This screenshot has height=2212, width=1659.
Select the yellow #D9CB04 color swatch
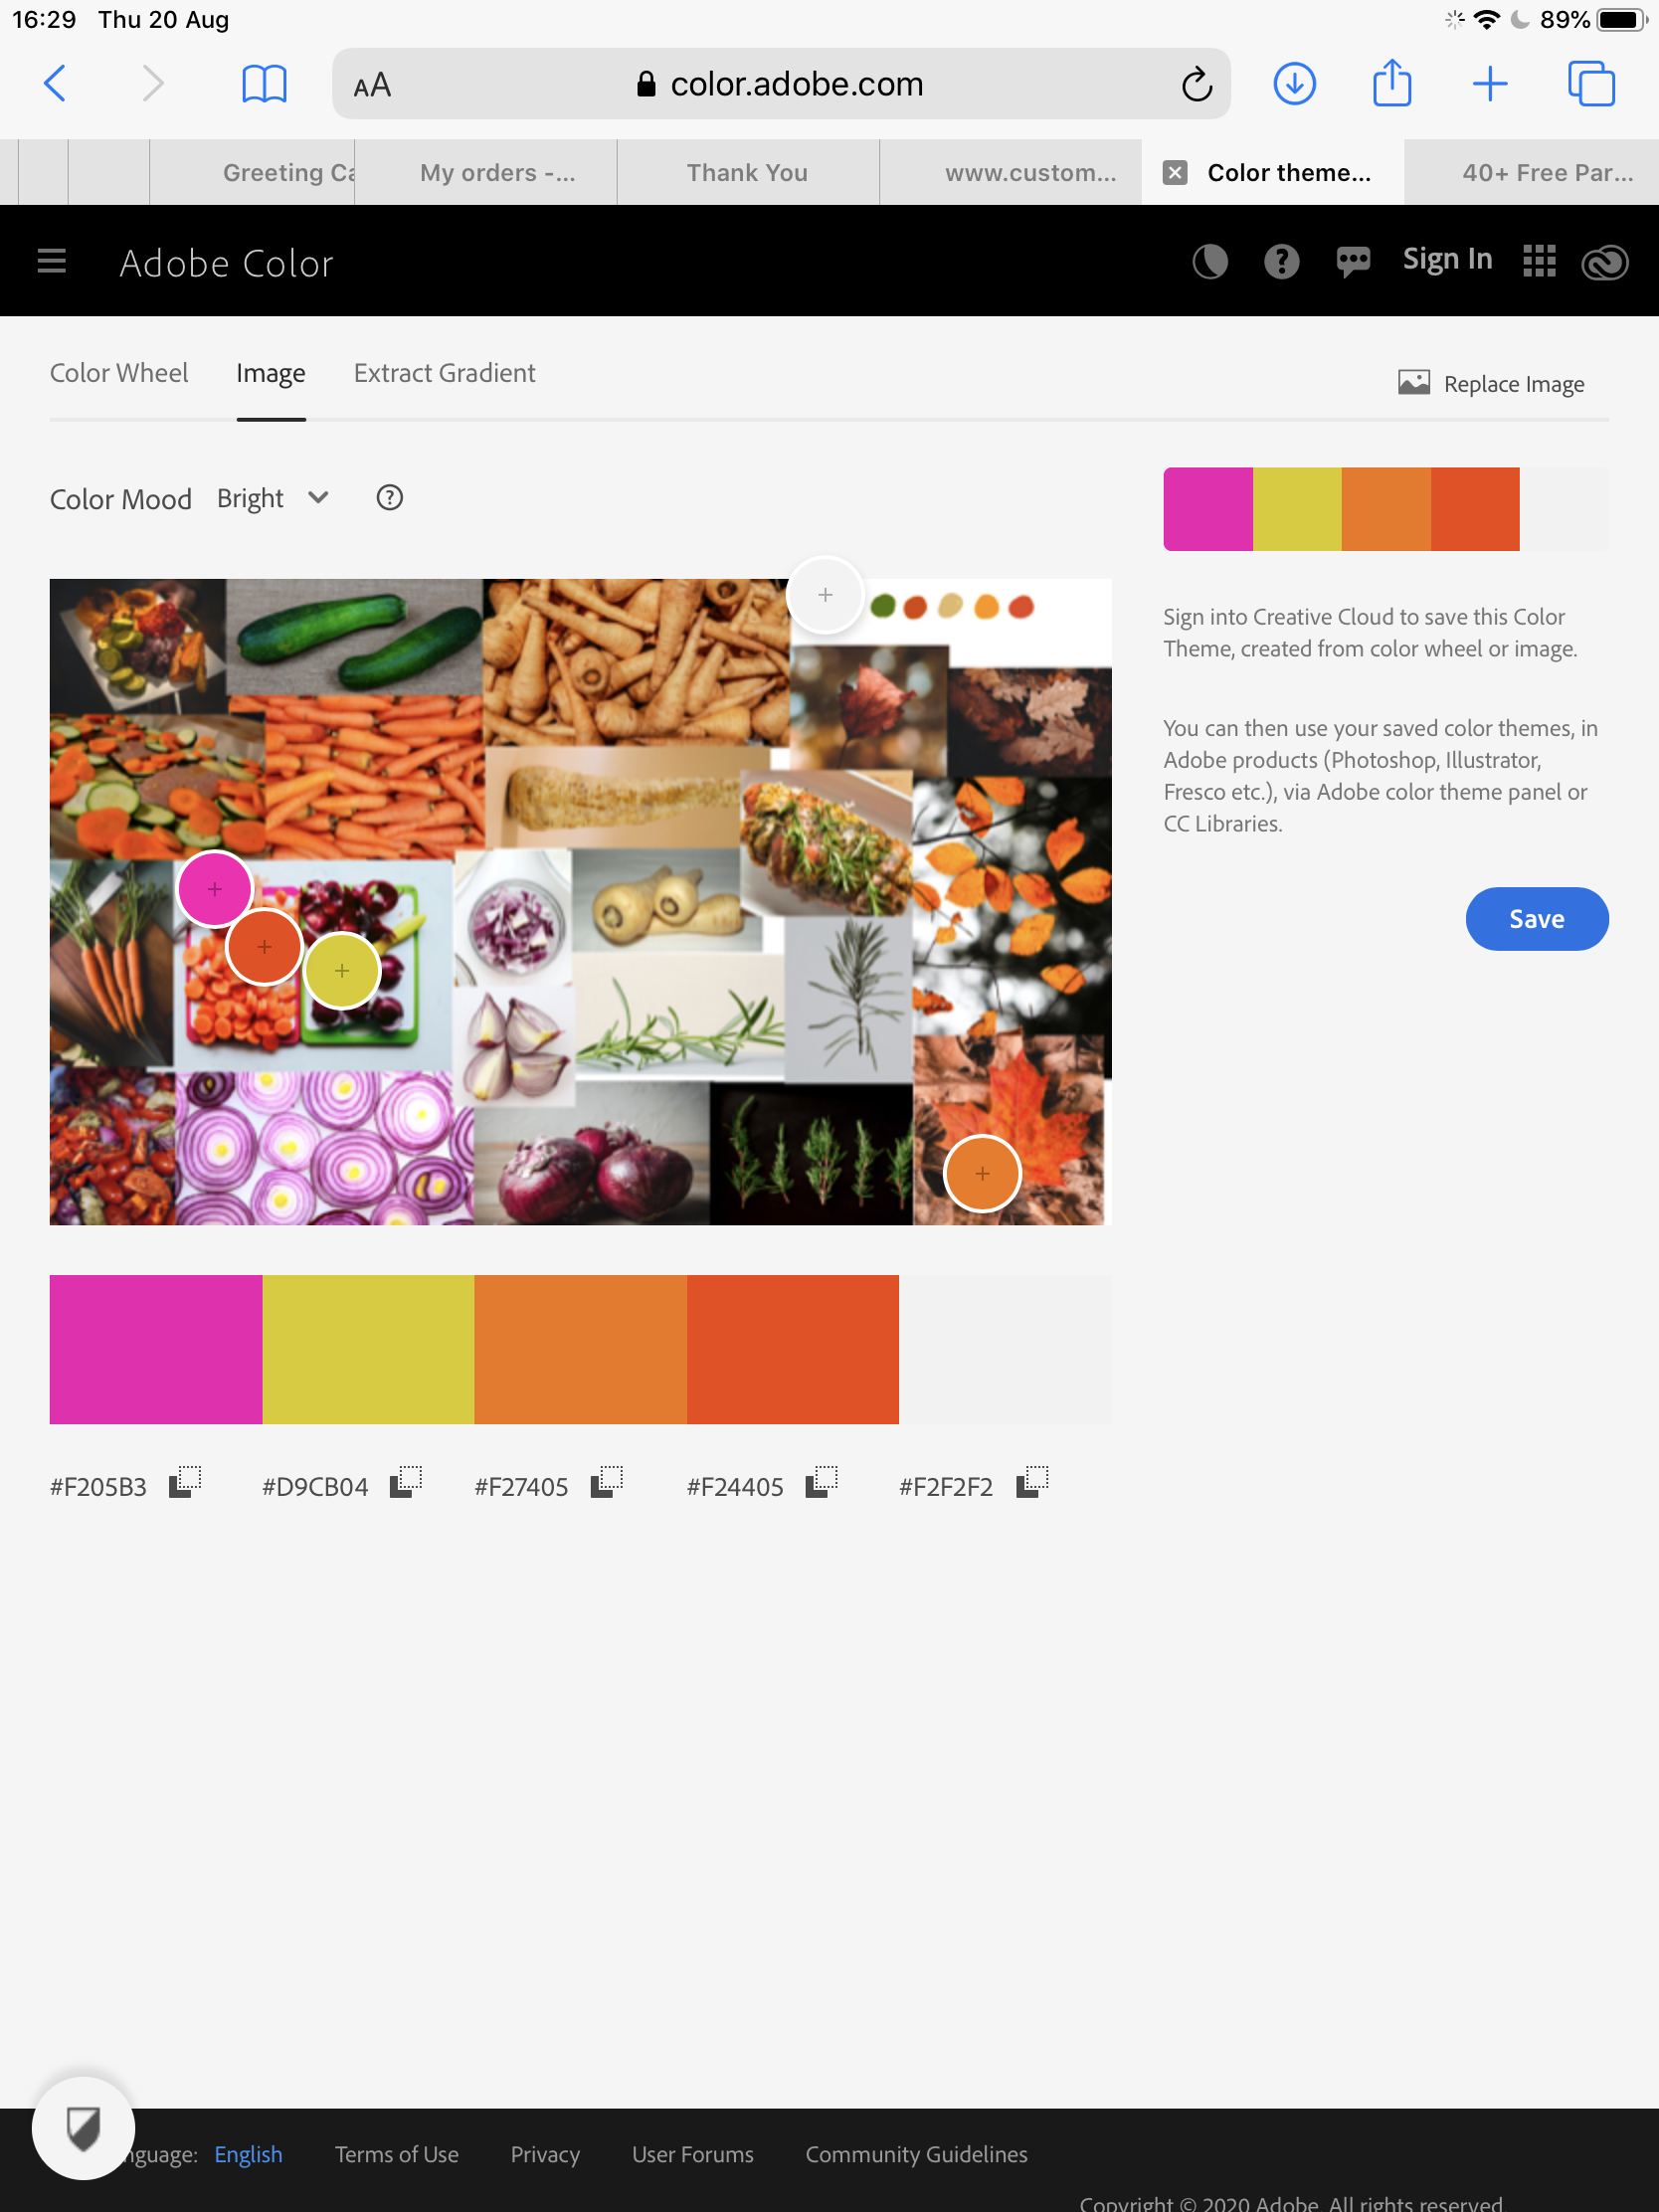pos(368,1348)
